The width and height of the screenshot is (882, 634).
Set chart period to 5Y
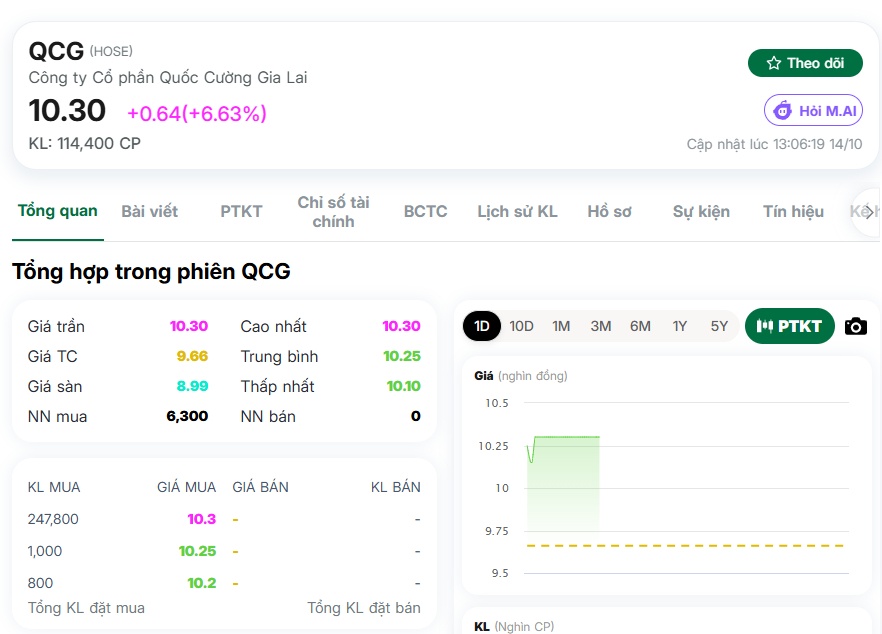click(x=719, y=326)
